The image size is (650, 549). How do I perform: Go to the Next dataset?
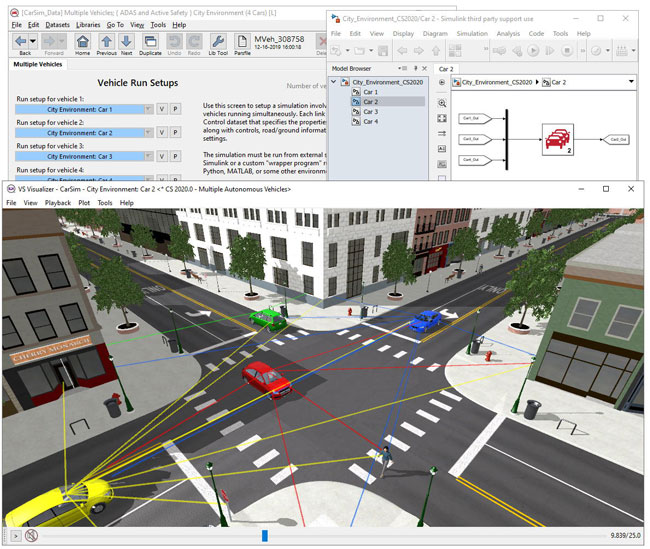(126, 41)
